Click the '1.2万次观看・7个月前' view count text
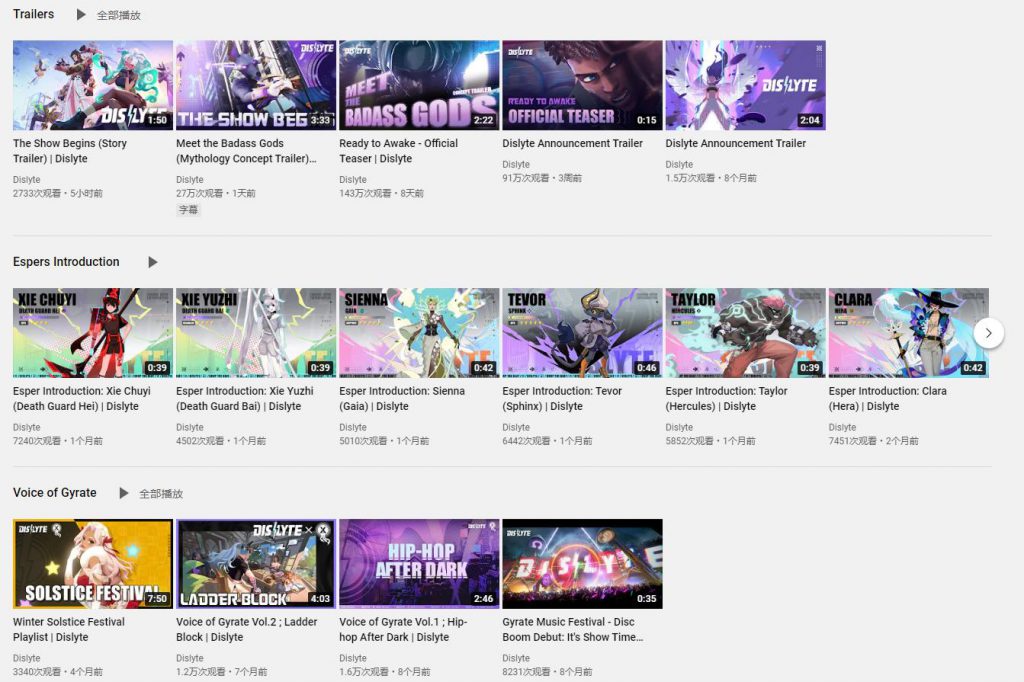The image size is (1024, 682). [222, 672]
